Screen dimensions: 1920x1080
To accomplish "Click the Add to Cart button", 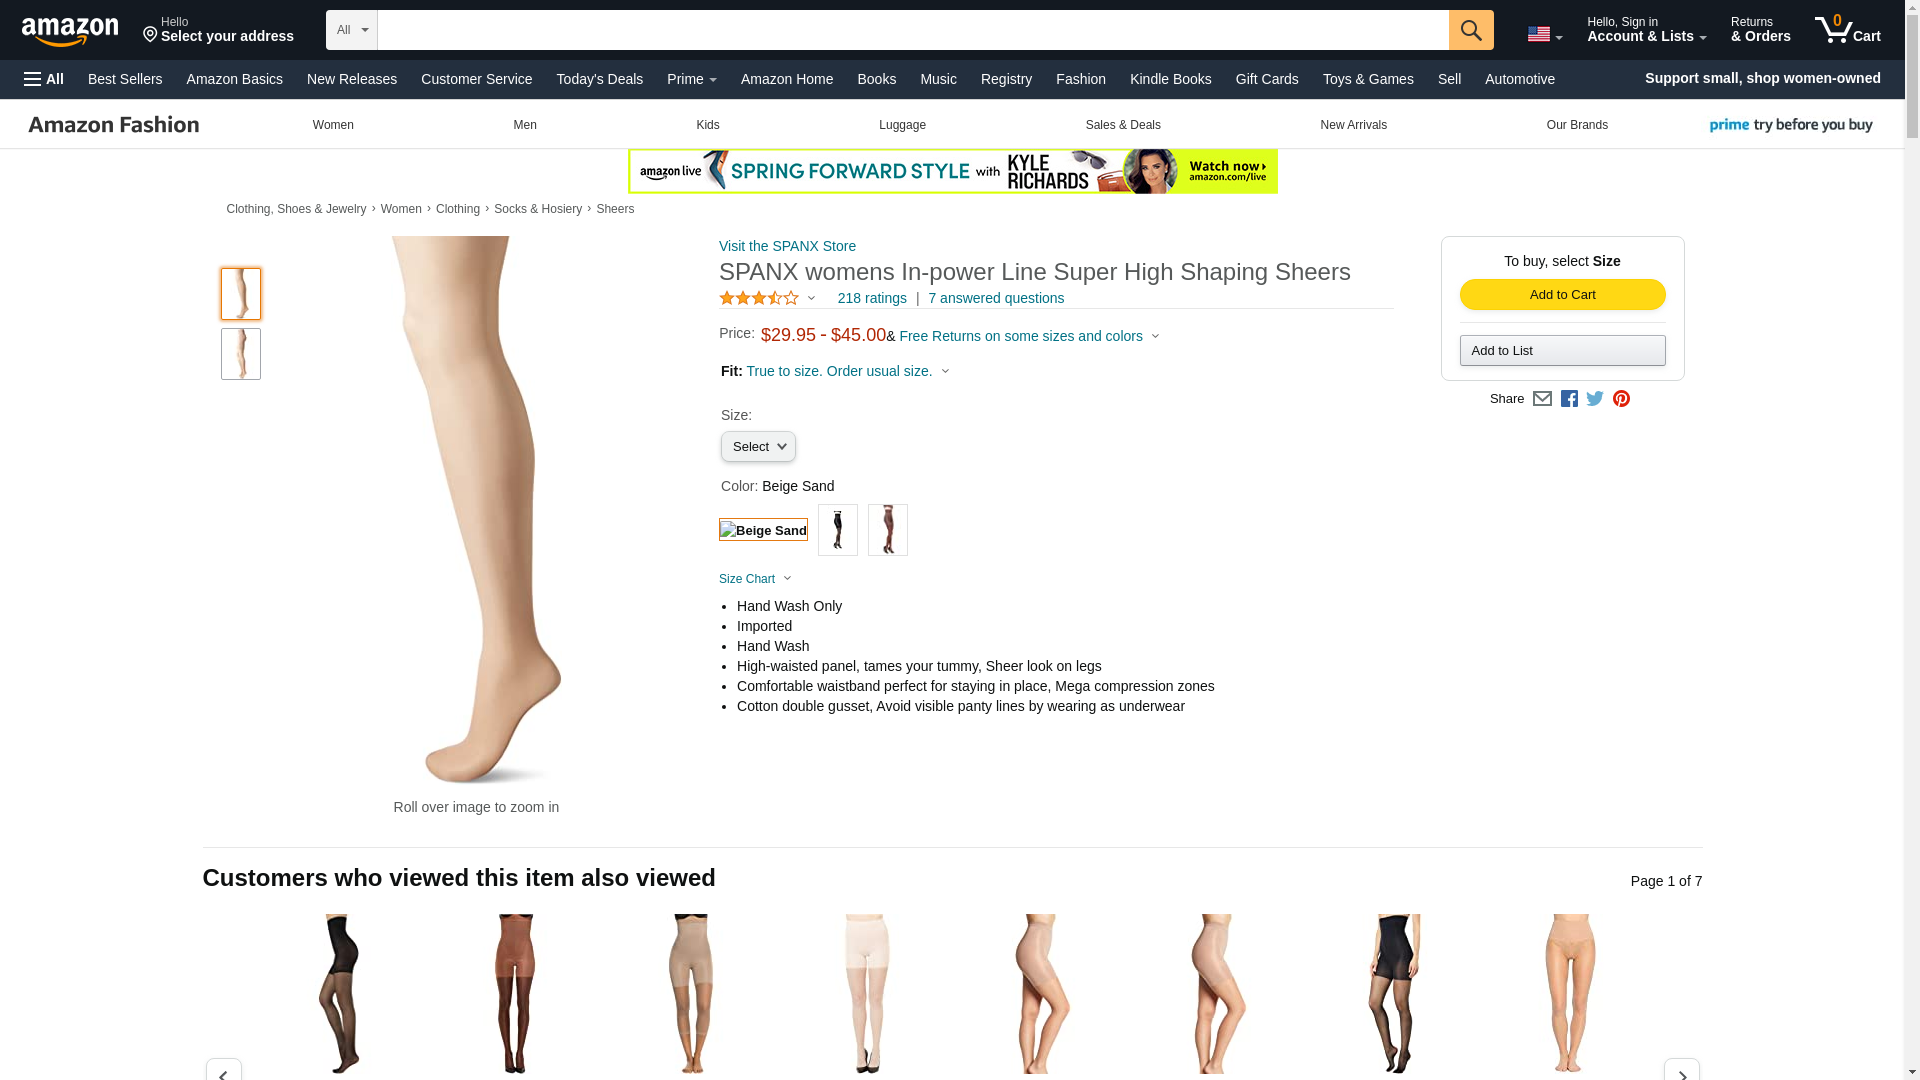I will [1562, 294].
